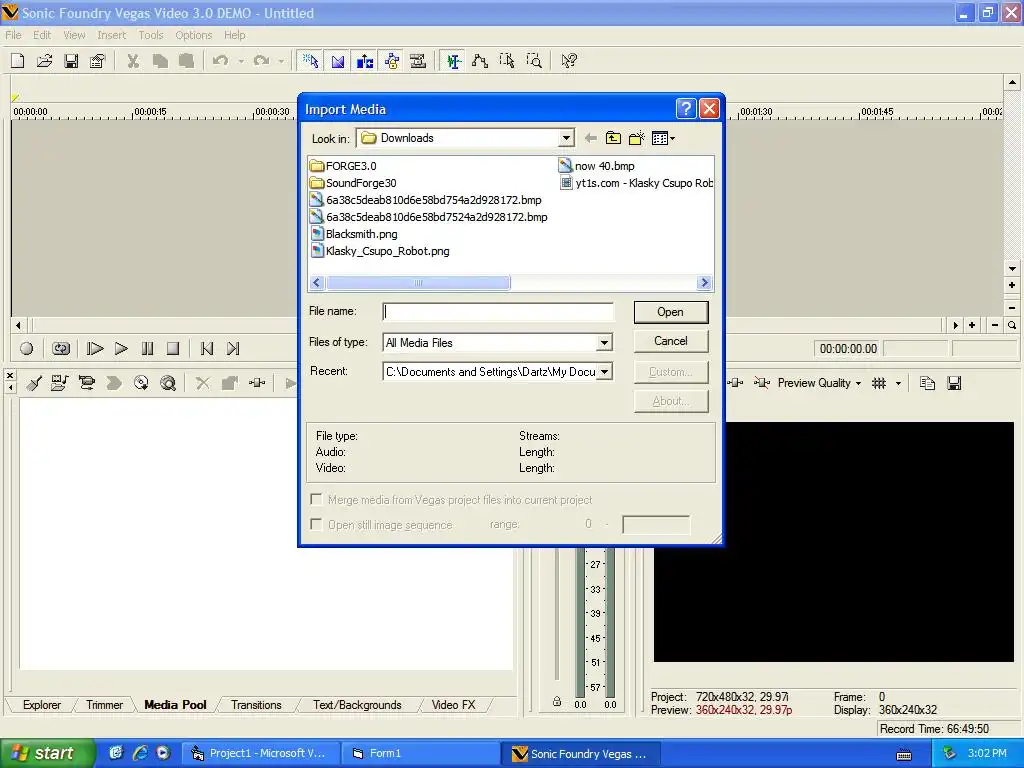
Task: Click the Cut scissors icon
Action: pos(133,61)
